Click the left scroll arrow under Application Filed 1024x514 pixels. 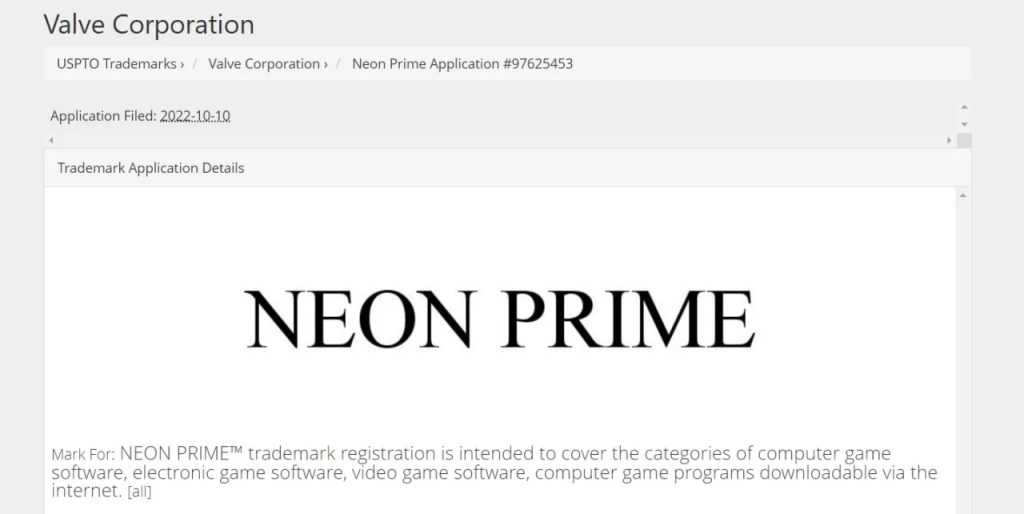[x=50, y=140]
